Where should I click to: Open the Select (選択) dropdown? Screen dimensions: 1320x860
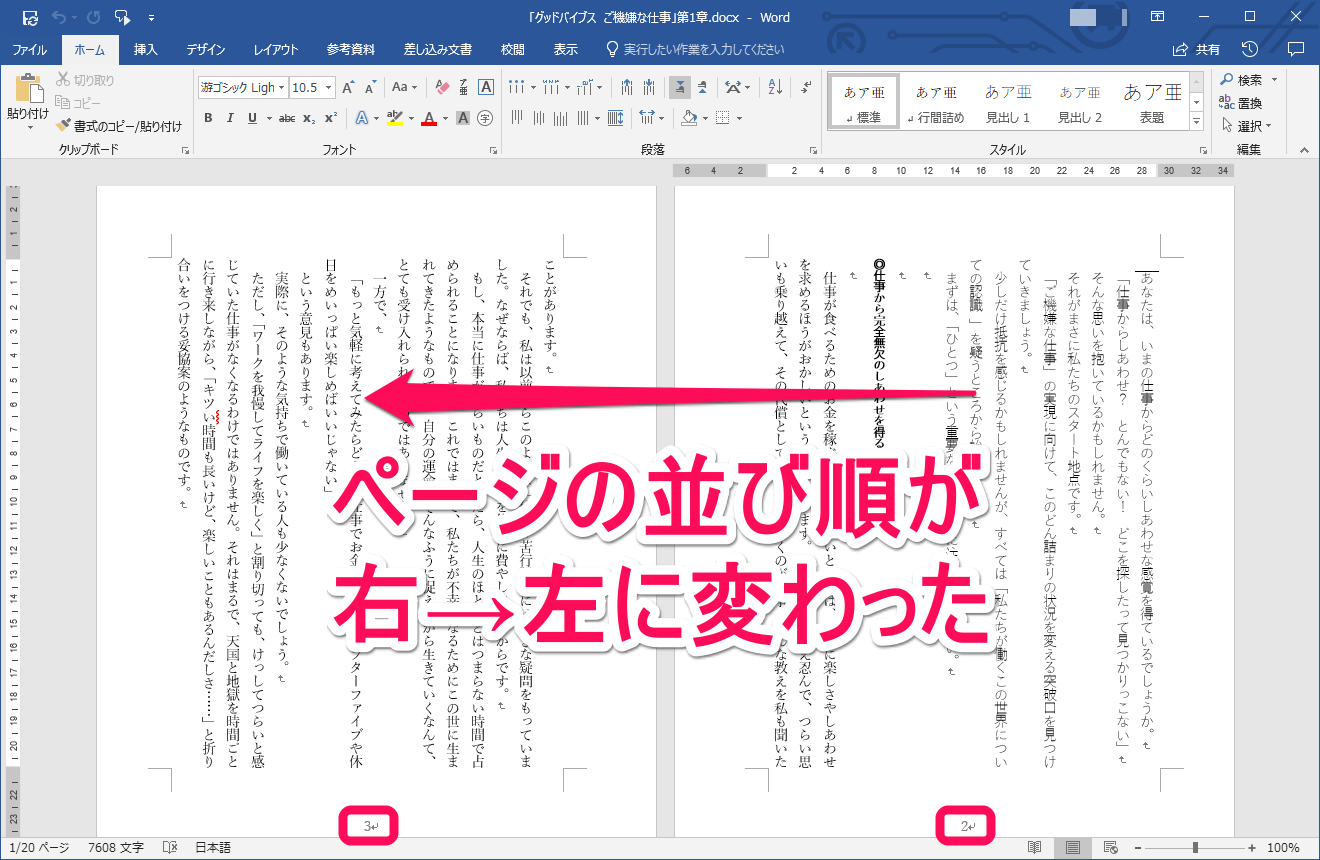tap(1245, 126)
